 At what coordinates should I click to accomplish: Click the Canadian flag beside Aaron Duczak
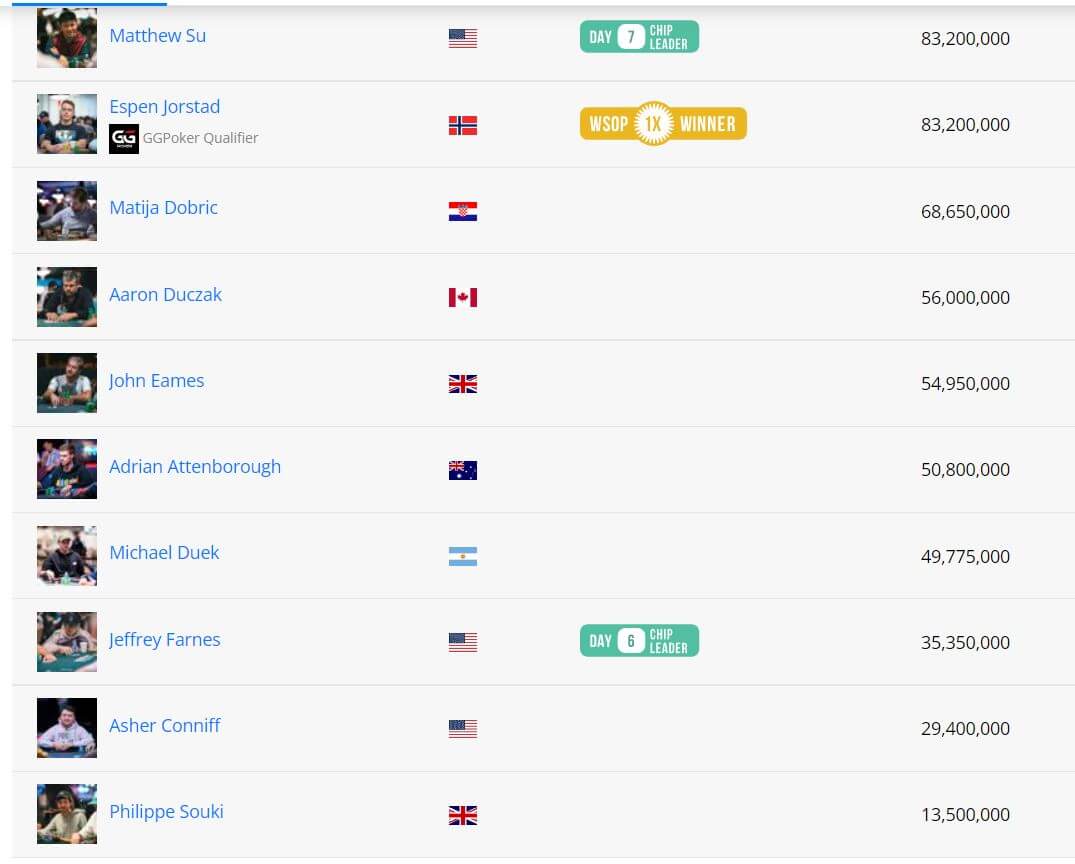462,297
